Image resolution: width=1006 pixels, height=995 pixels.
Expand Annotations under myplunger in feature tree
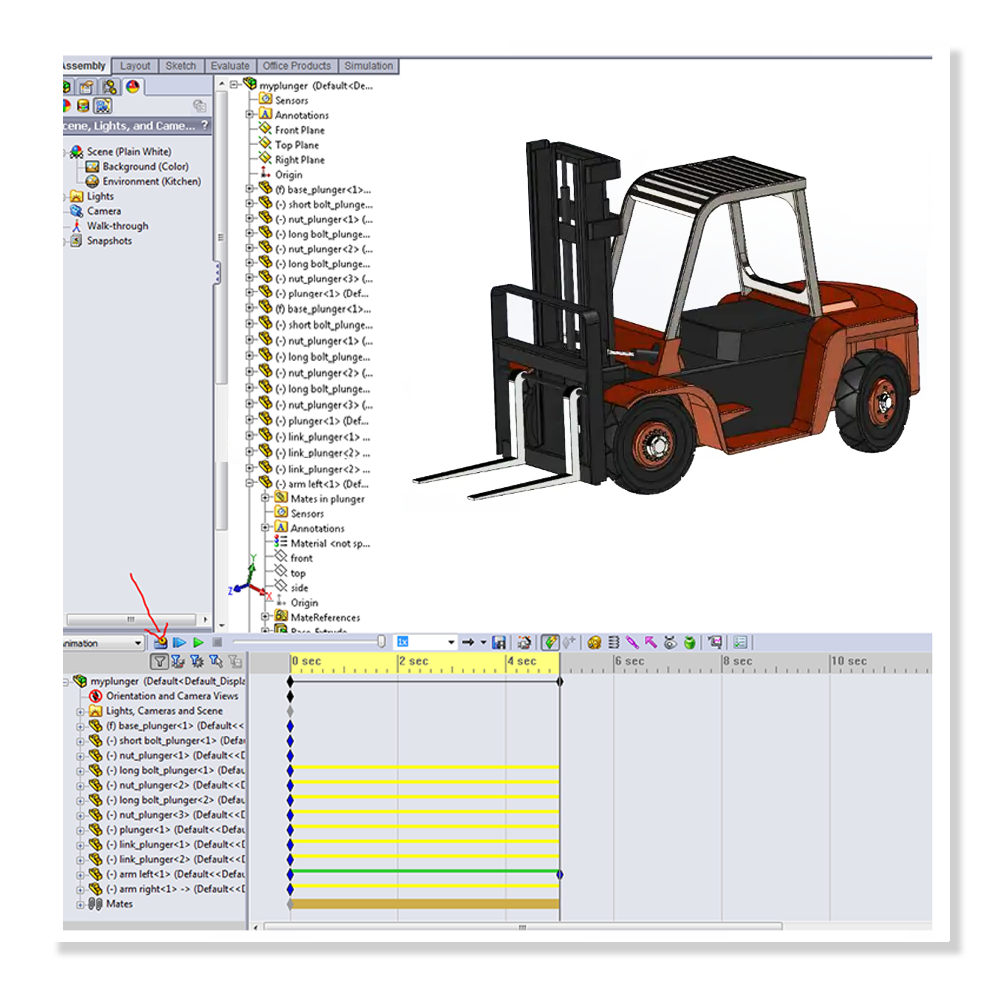[250, 114]
